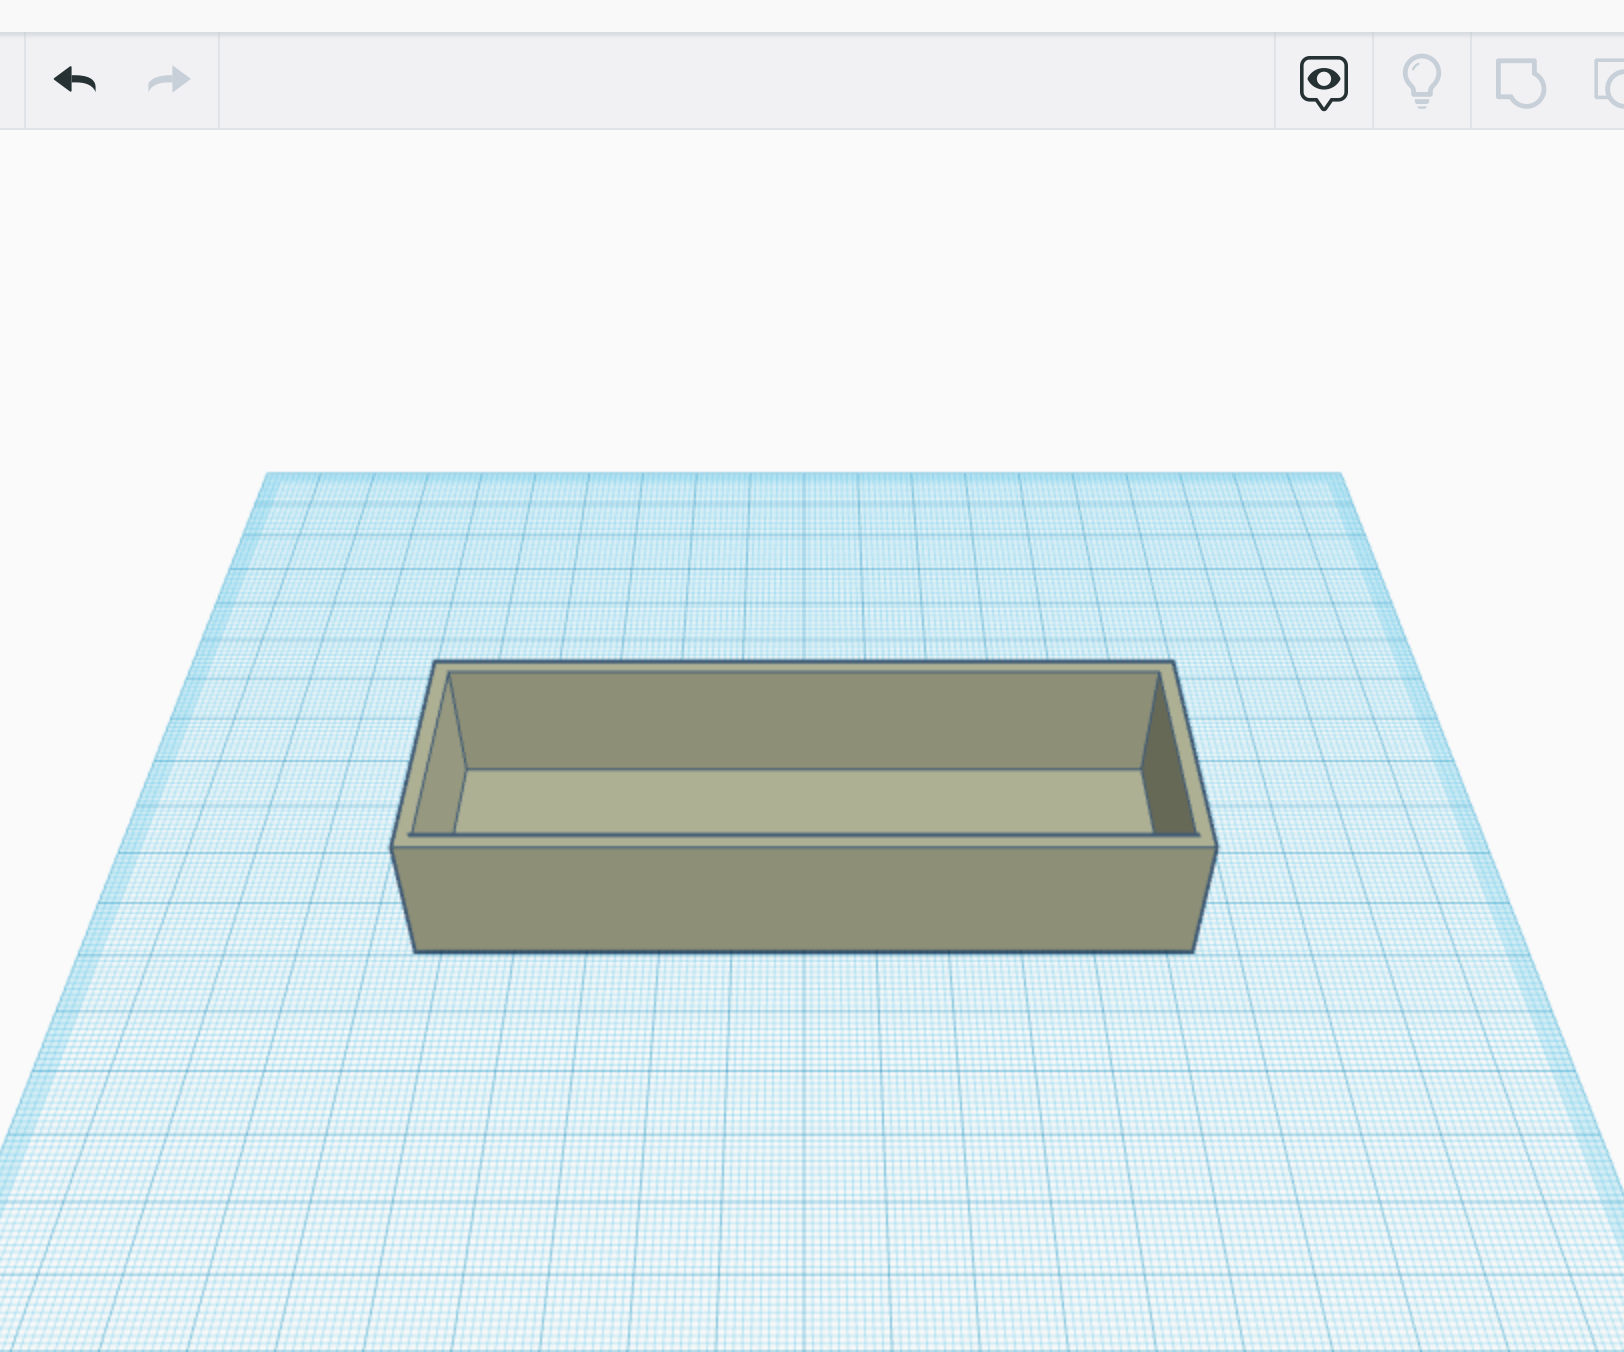Click the white space above the workplane
Viewport: 1624px width, 1352px height.
point(800,300)
